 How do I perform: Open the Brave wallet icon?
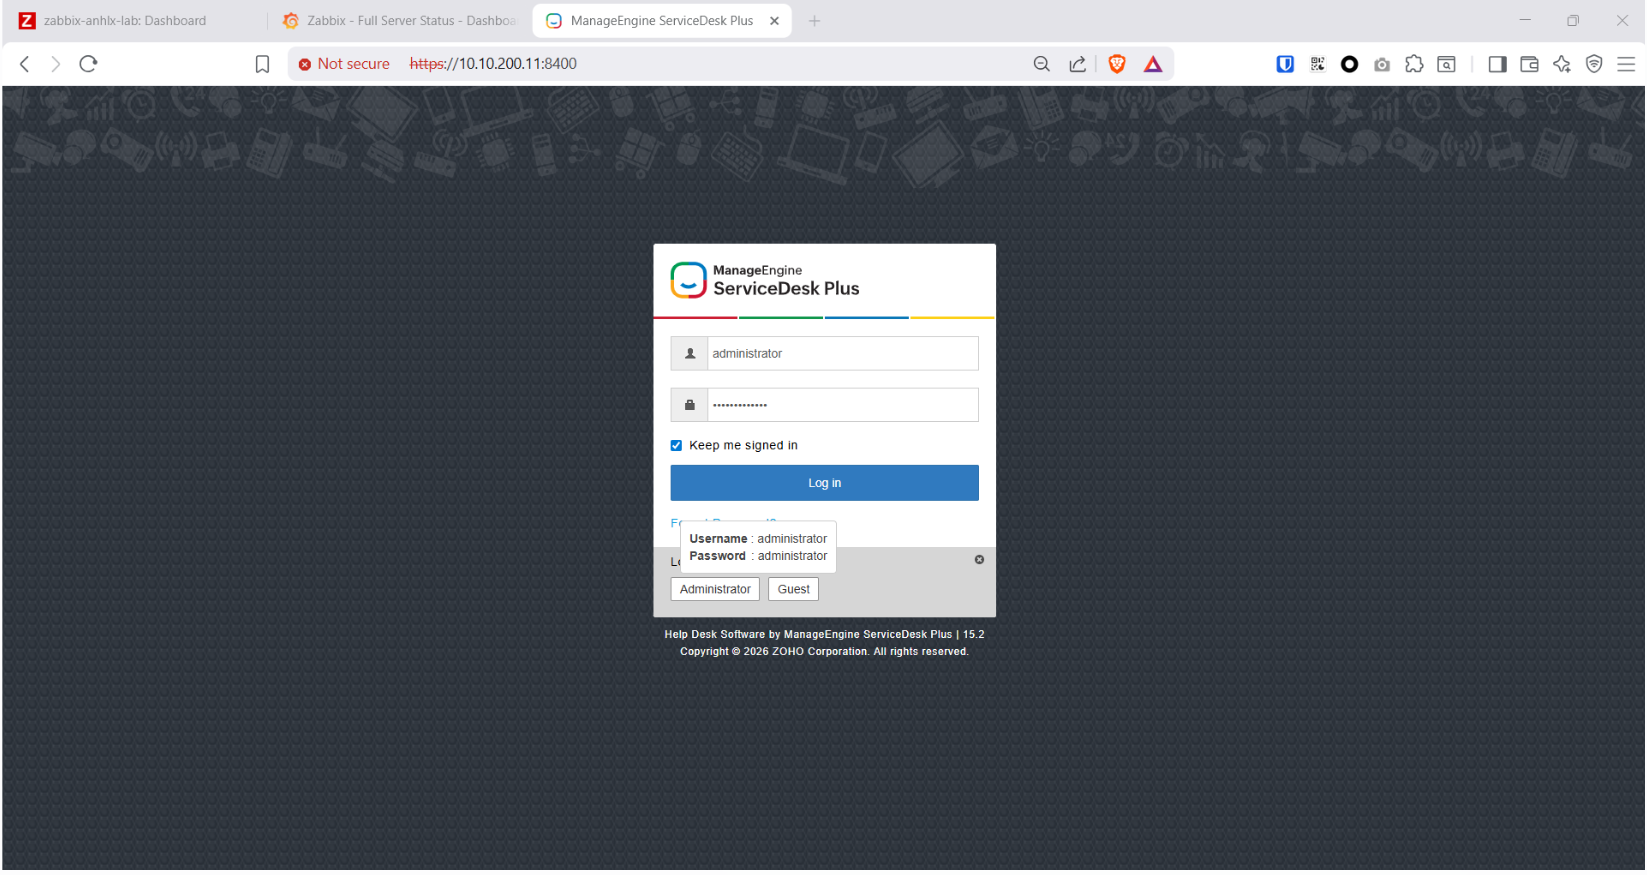1529,64
